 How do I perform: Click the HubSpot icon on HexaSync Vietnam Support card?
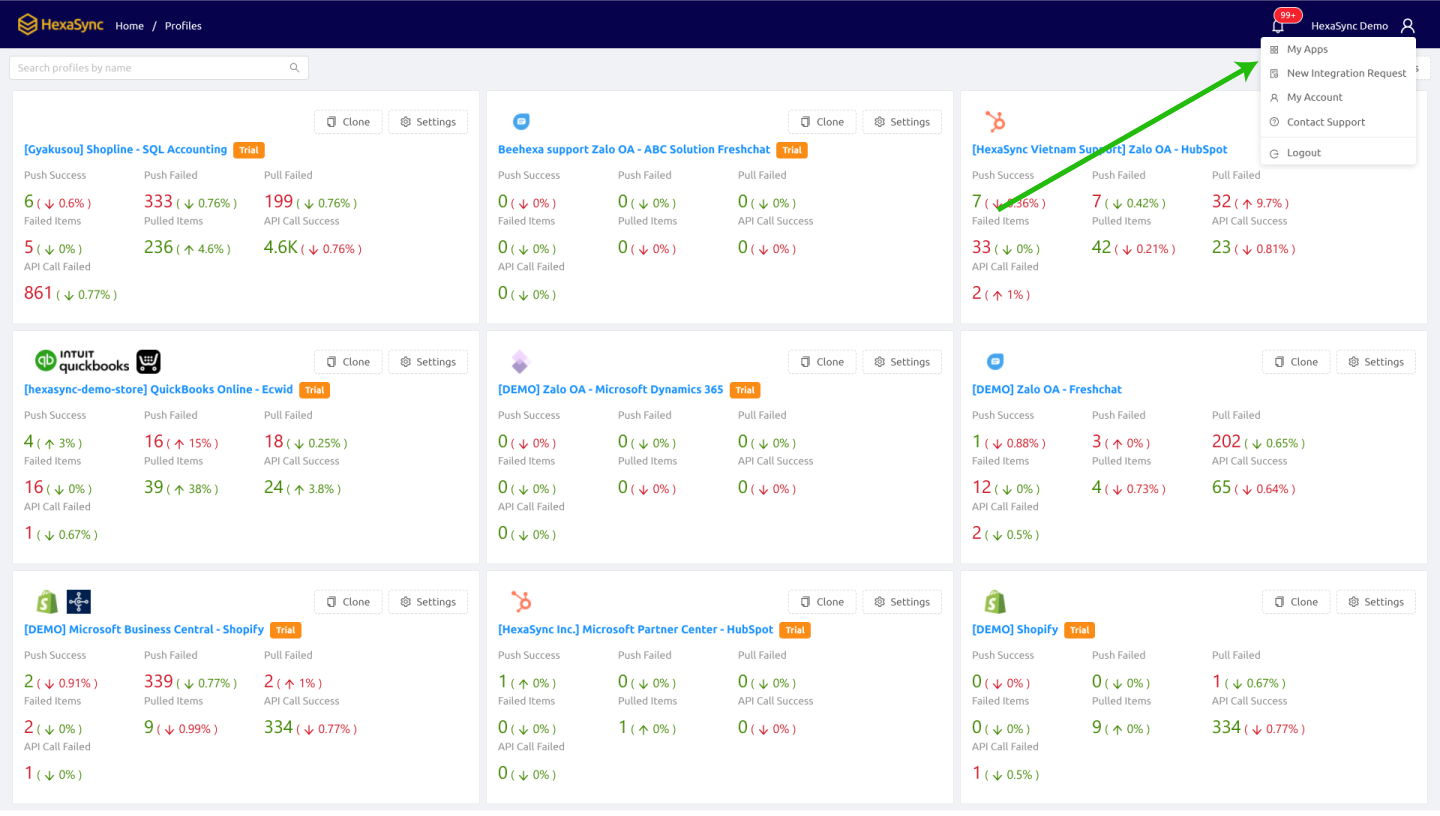pos(995,122)
